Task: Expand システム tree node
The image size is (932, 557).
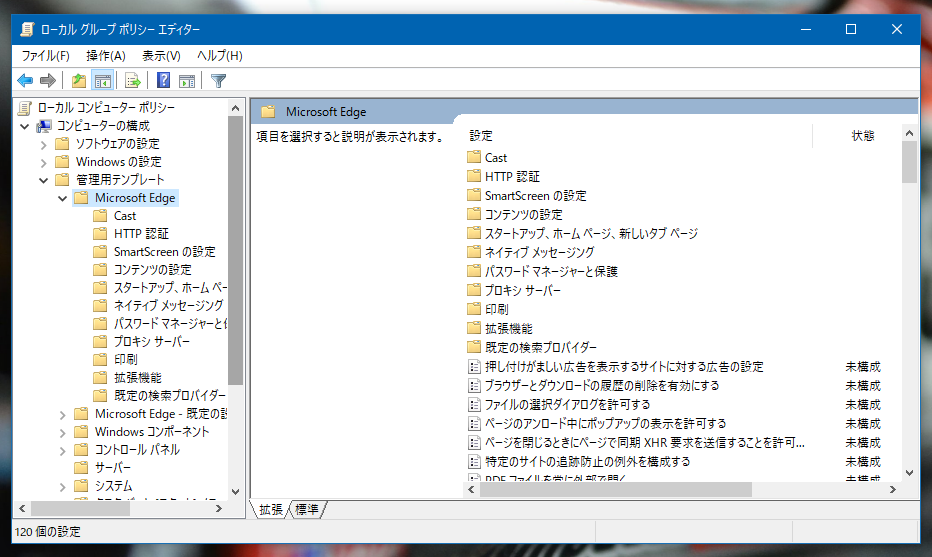Action: pyautogui.click(x=62, y=486)
